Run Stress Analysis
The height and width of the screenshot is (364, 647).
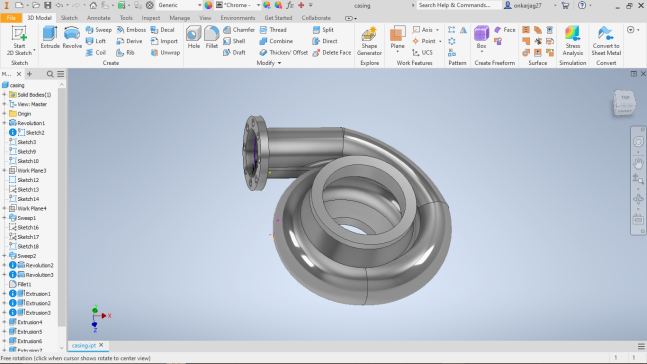click(x=573, y=40)
